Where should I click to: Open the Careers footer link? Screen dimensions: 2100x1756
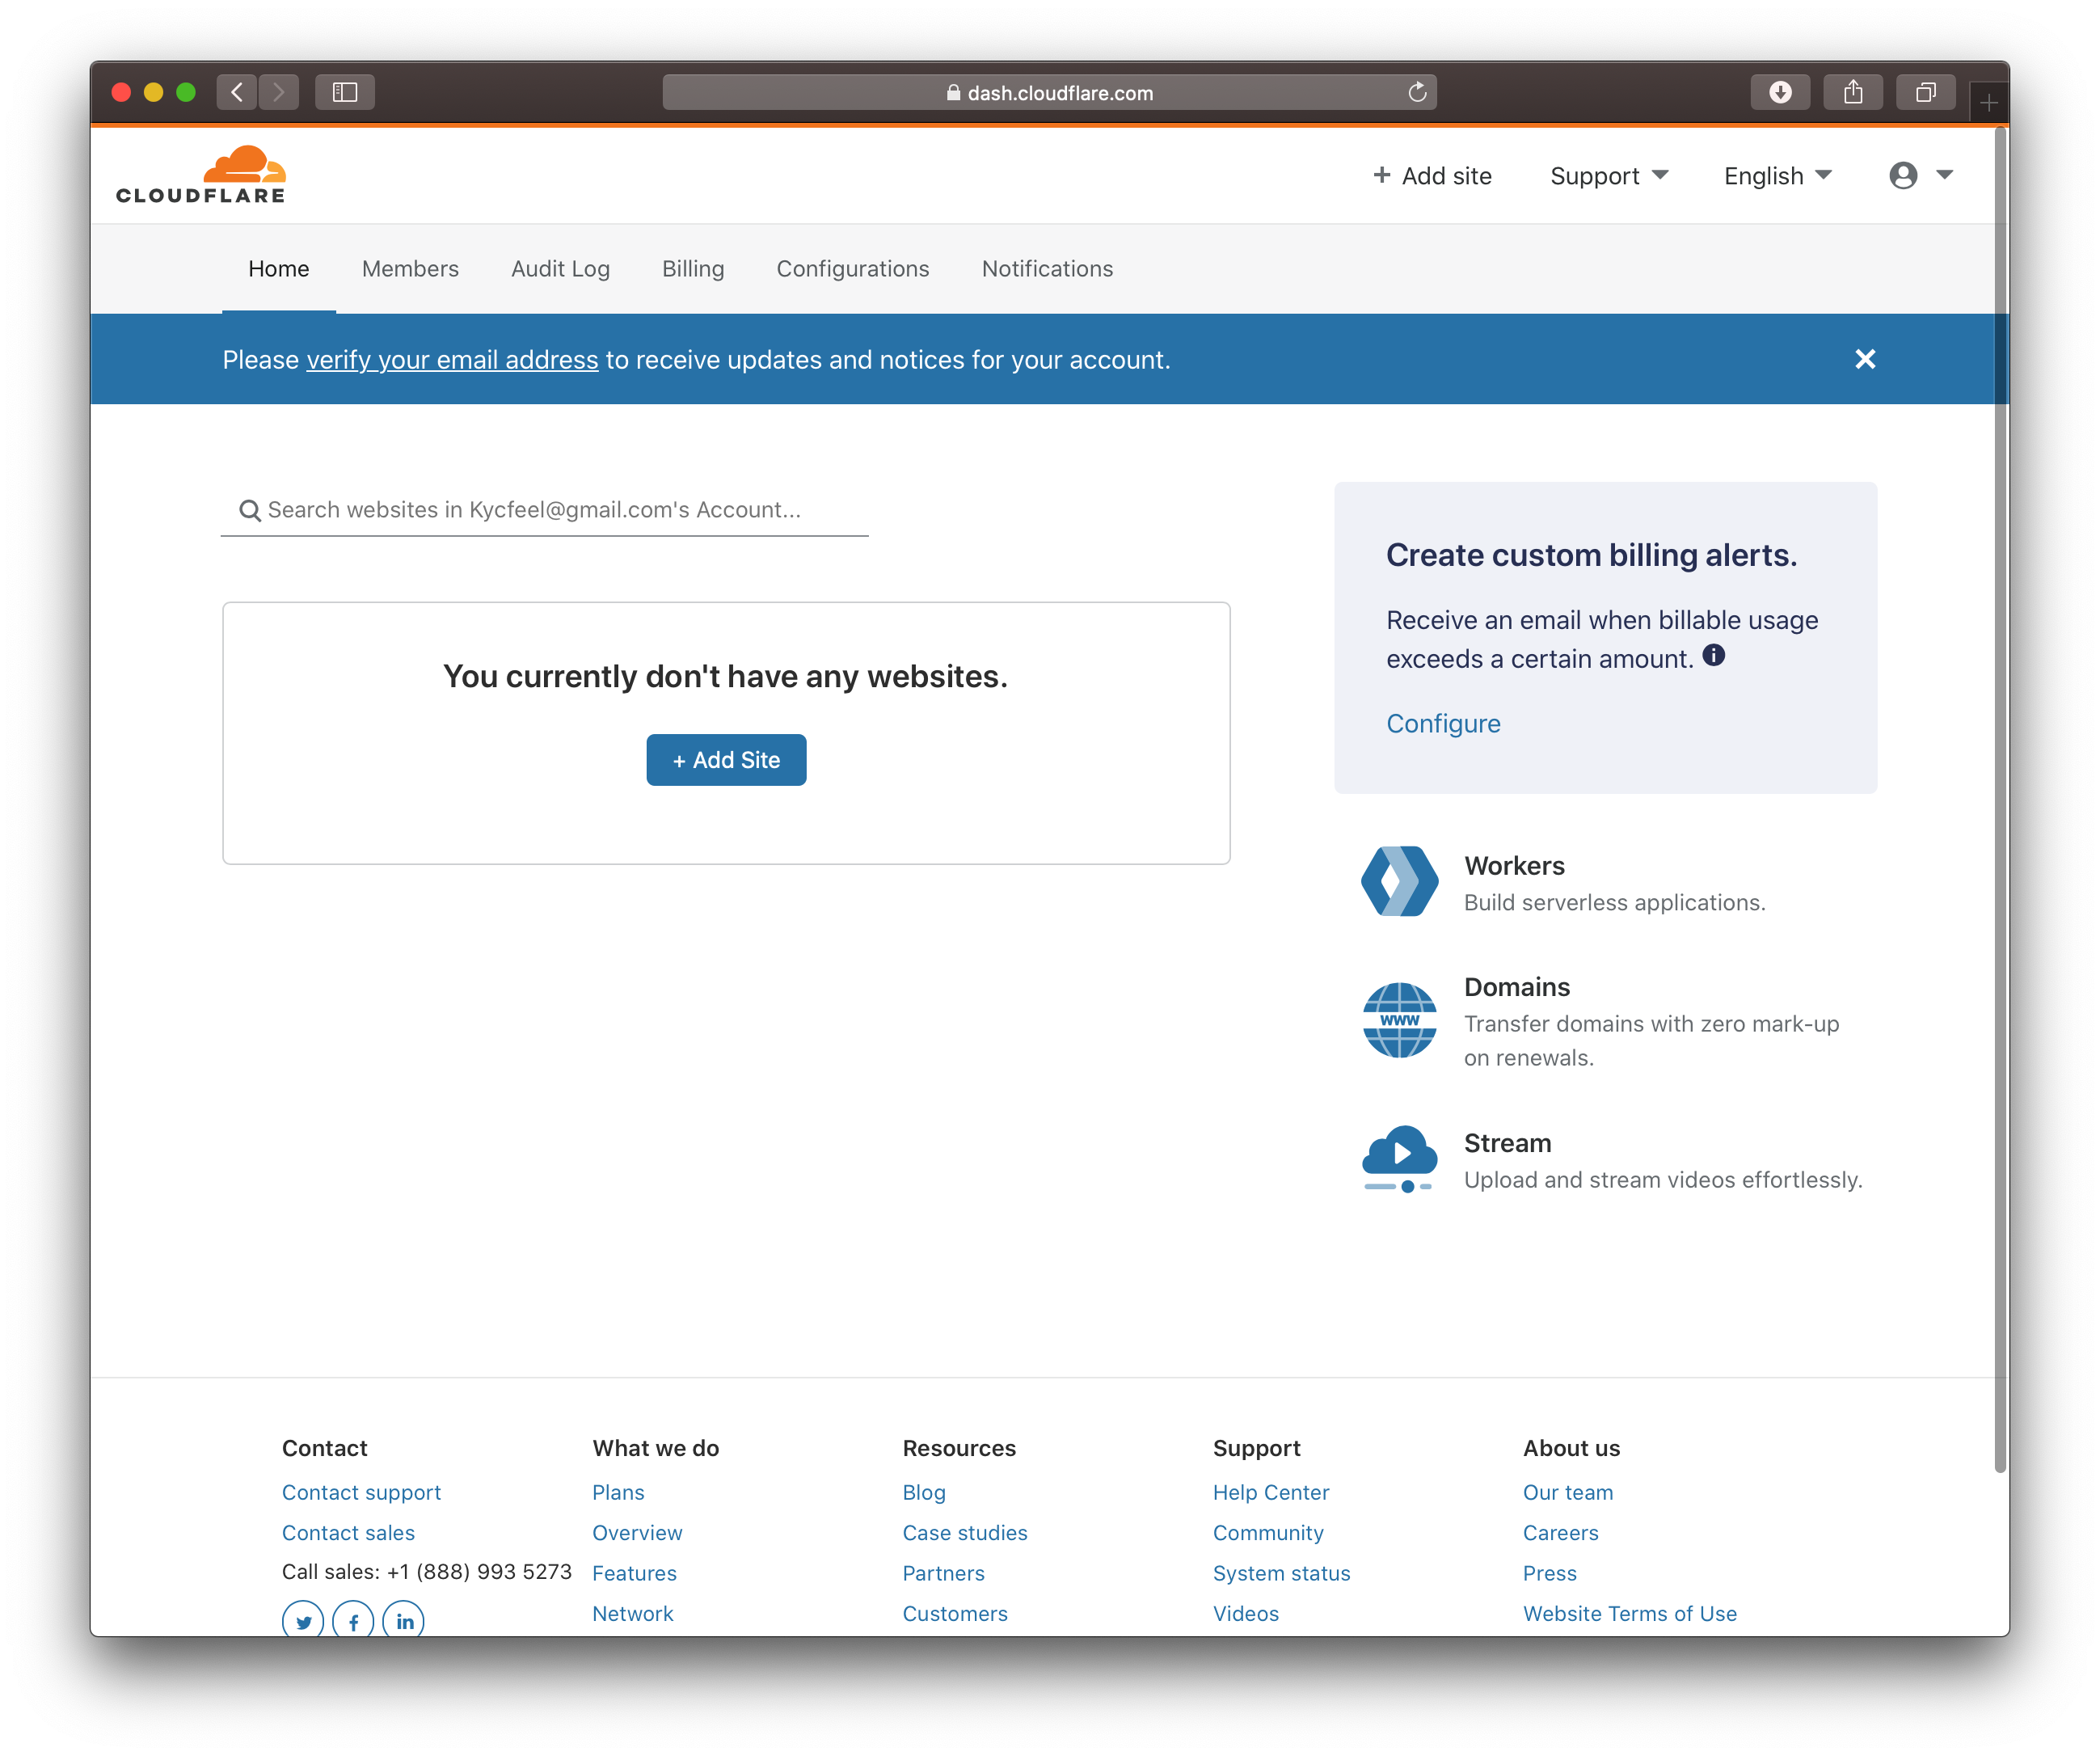(1560, 1532)
